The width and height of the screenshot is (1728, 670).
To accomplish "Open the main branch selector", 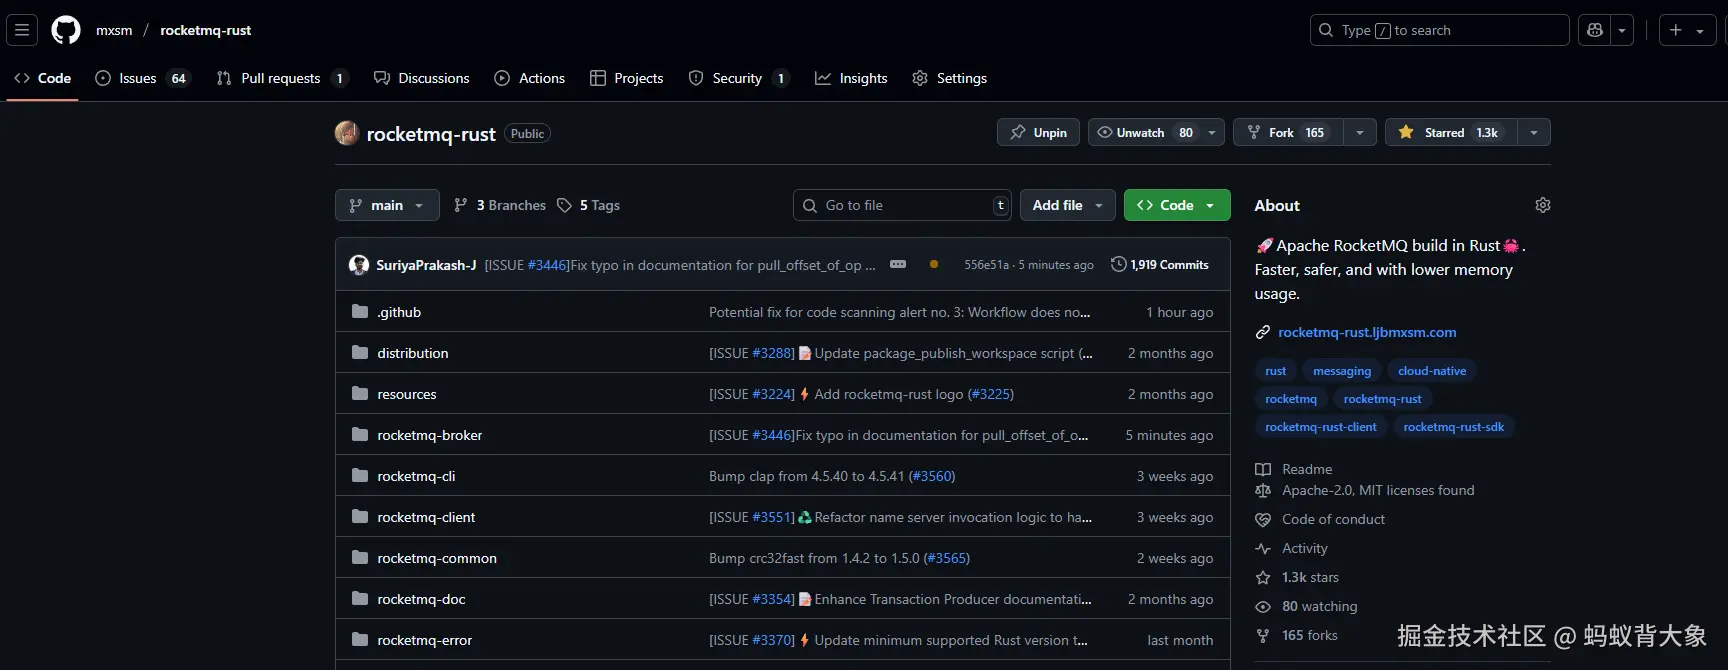I will click(387, 205).
